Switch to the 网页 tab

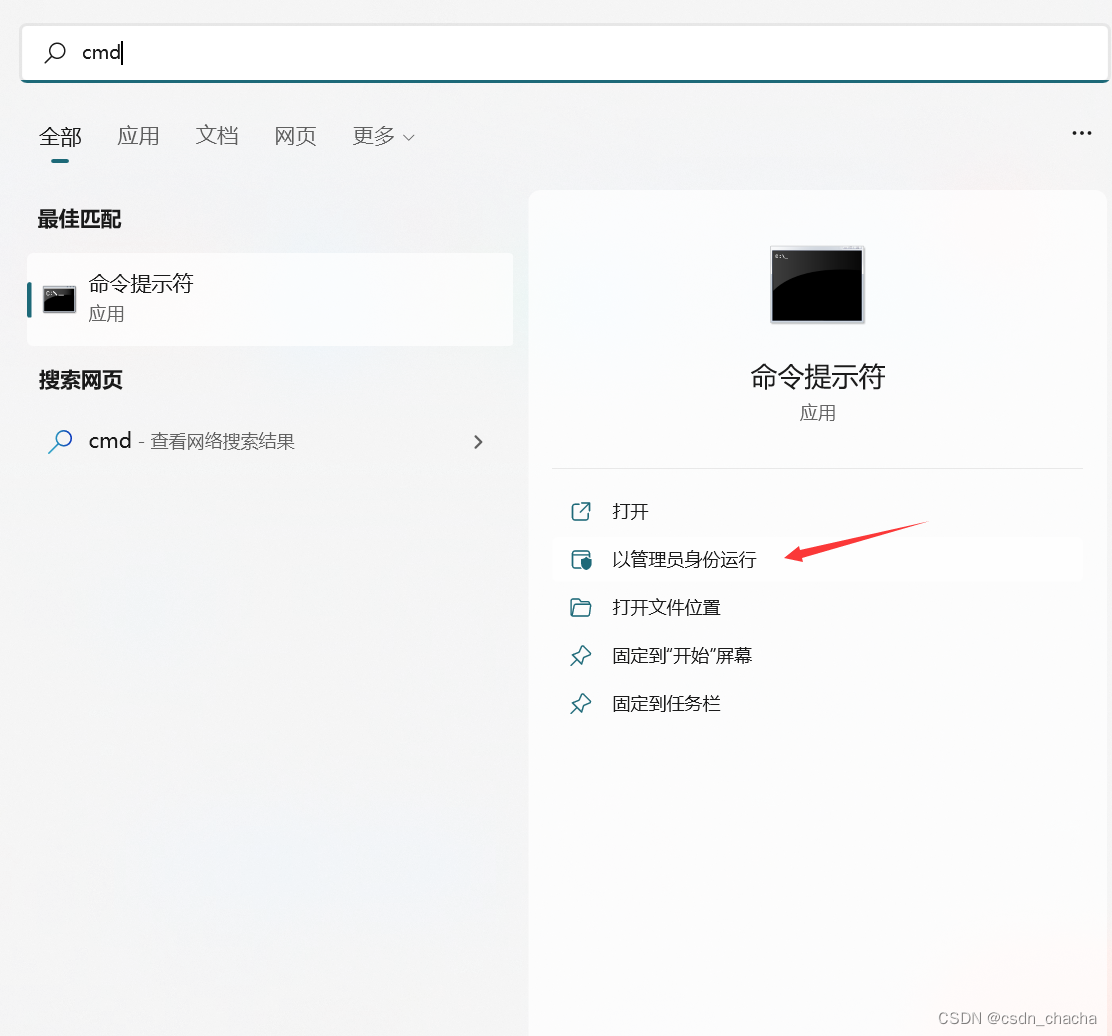[x=295, y=135]
